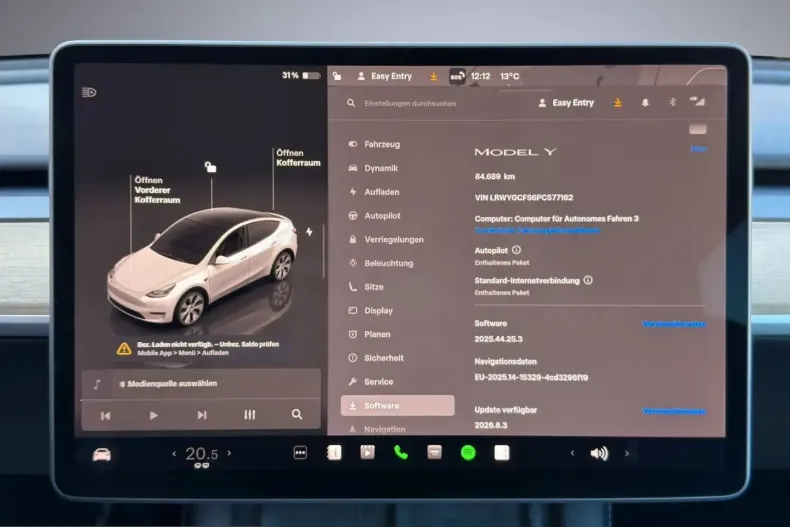Tap the unlock padlock above the car
This screenshot has height=527, width=790.
pos(211,167)
